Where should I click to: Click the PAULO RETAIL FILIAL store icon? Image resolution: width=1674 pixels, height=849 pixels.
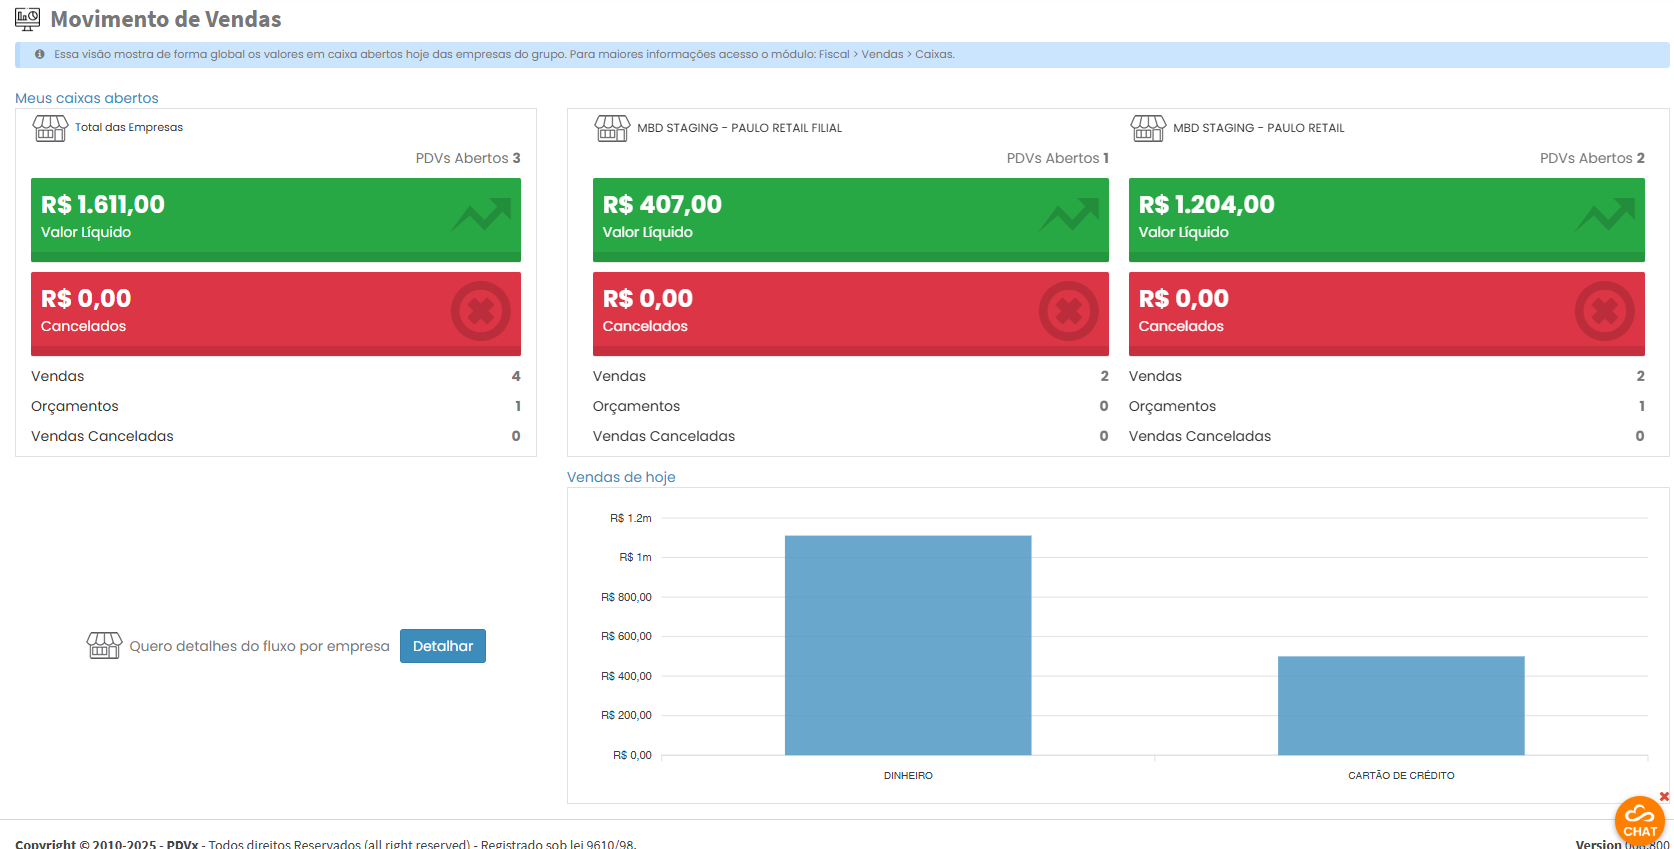612,128
